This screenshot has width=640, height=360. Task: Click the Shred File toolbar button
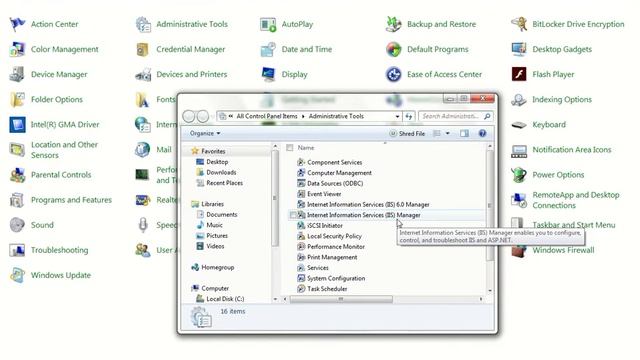coord(407,133)
